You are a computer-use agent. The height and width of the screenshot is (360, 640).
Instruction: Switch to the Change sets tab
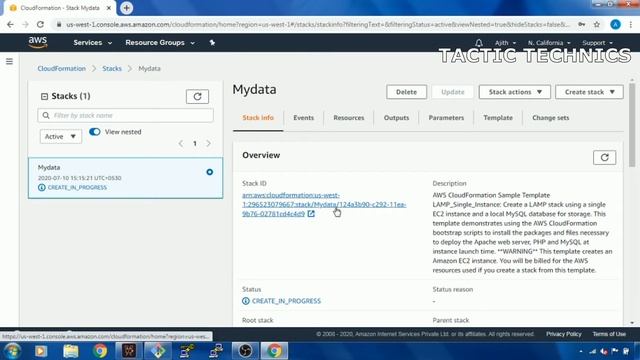tap(551, 118)
